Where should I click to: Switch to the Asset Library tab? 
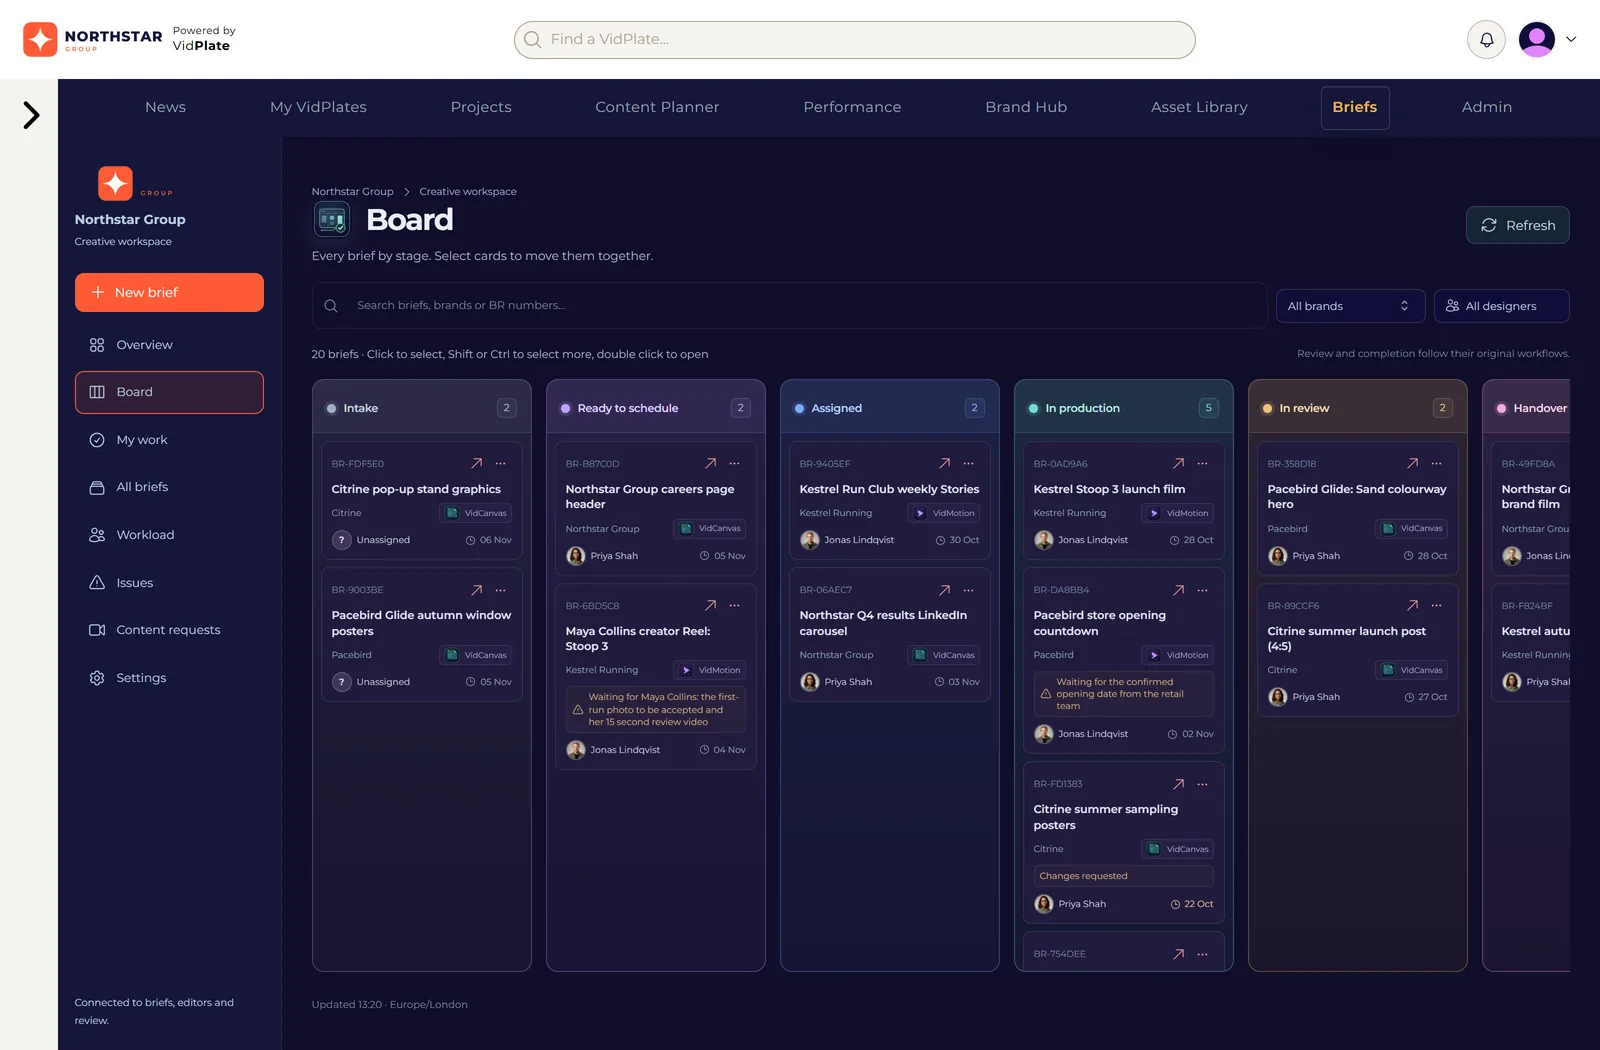point(1199,107)
